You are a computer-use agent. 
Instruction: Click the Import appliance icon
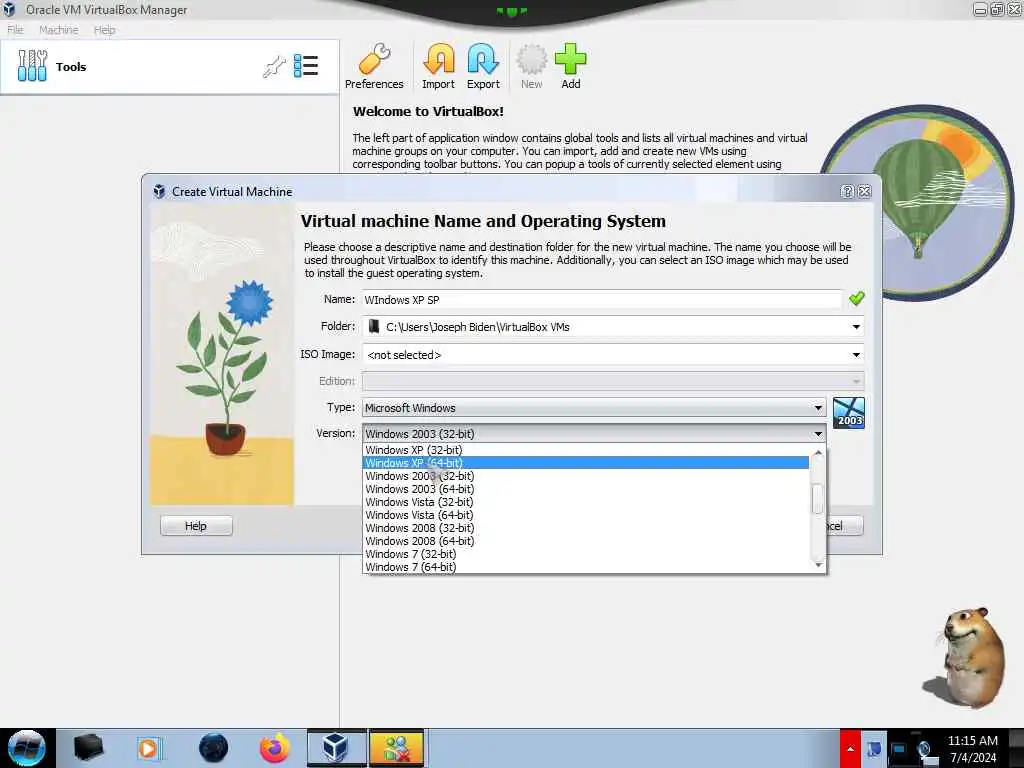438,67
